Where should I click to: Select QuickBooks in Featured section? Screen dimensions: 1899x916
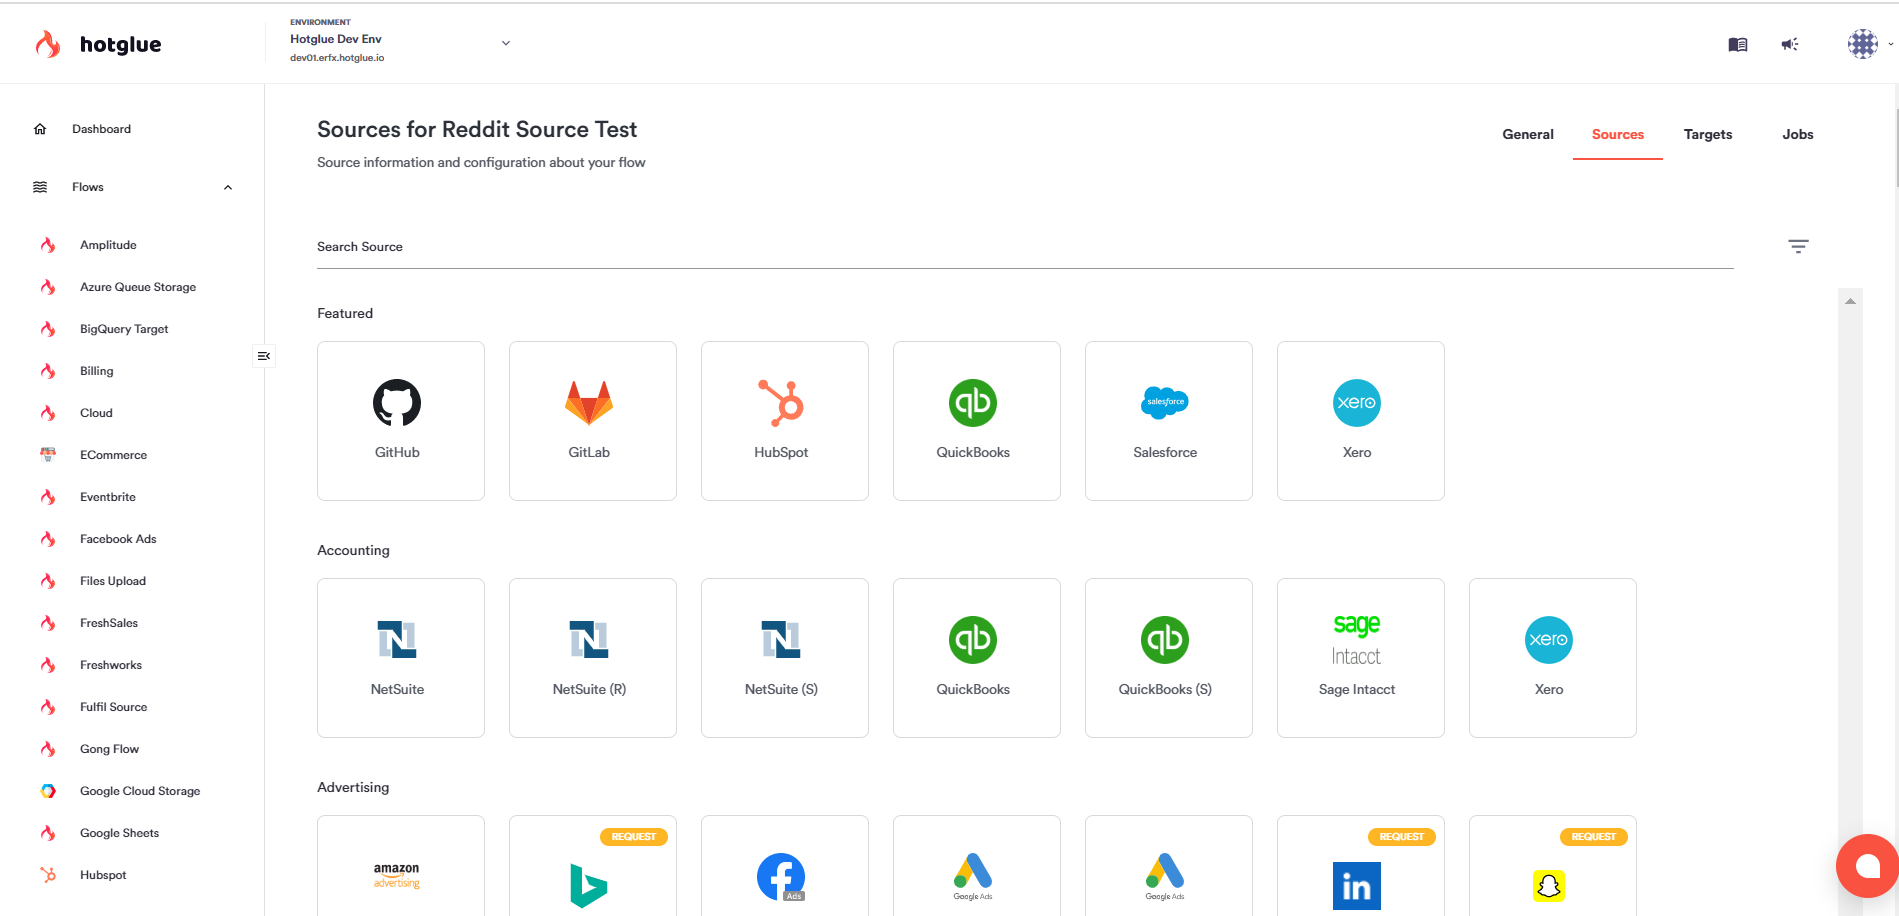point(977,421)
